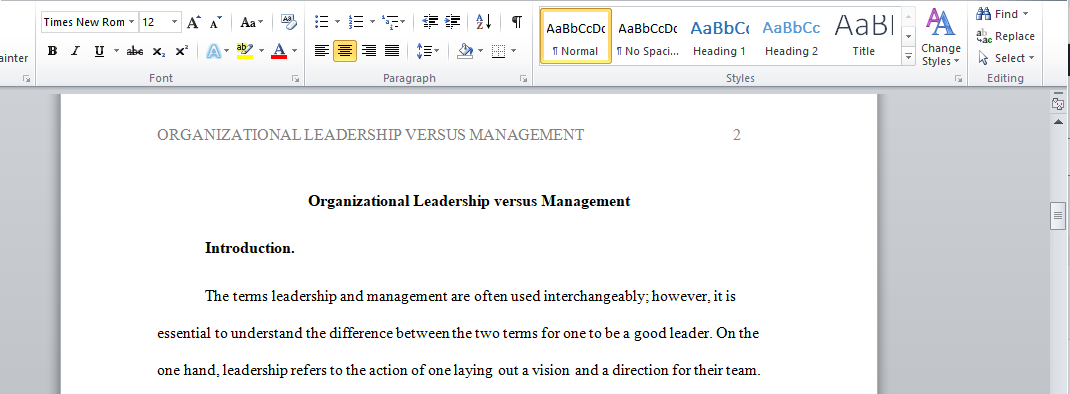
Task: Expand the Styles gallery More arrow
Action: 908,57
